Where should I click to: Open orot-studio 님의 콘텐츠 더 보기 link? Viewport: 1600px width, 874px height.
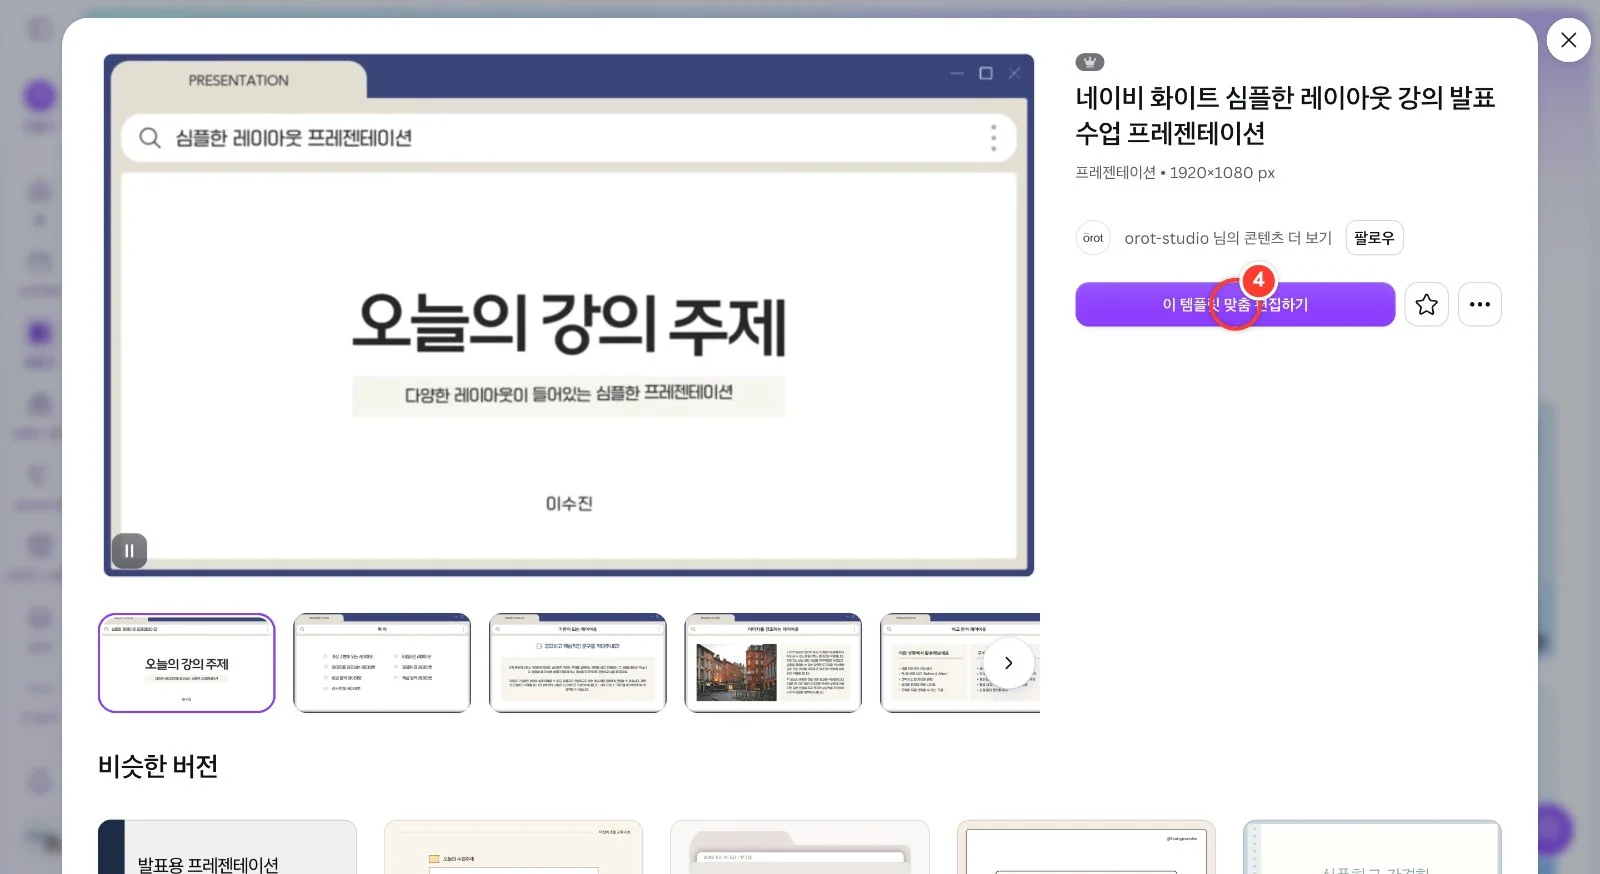pyautogui.click(x=1228, y=238)
